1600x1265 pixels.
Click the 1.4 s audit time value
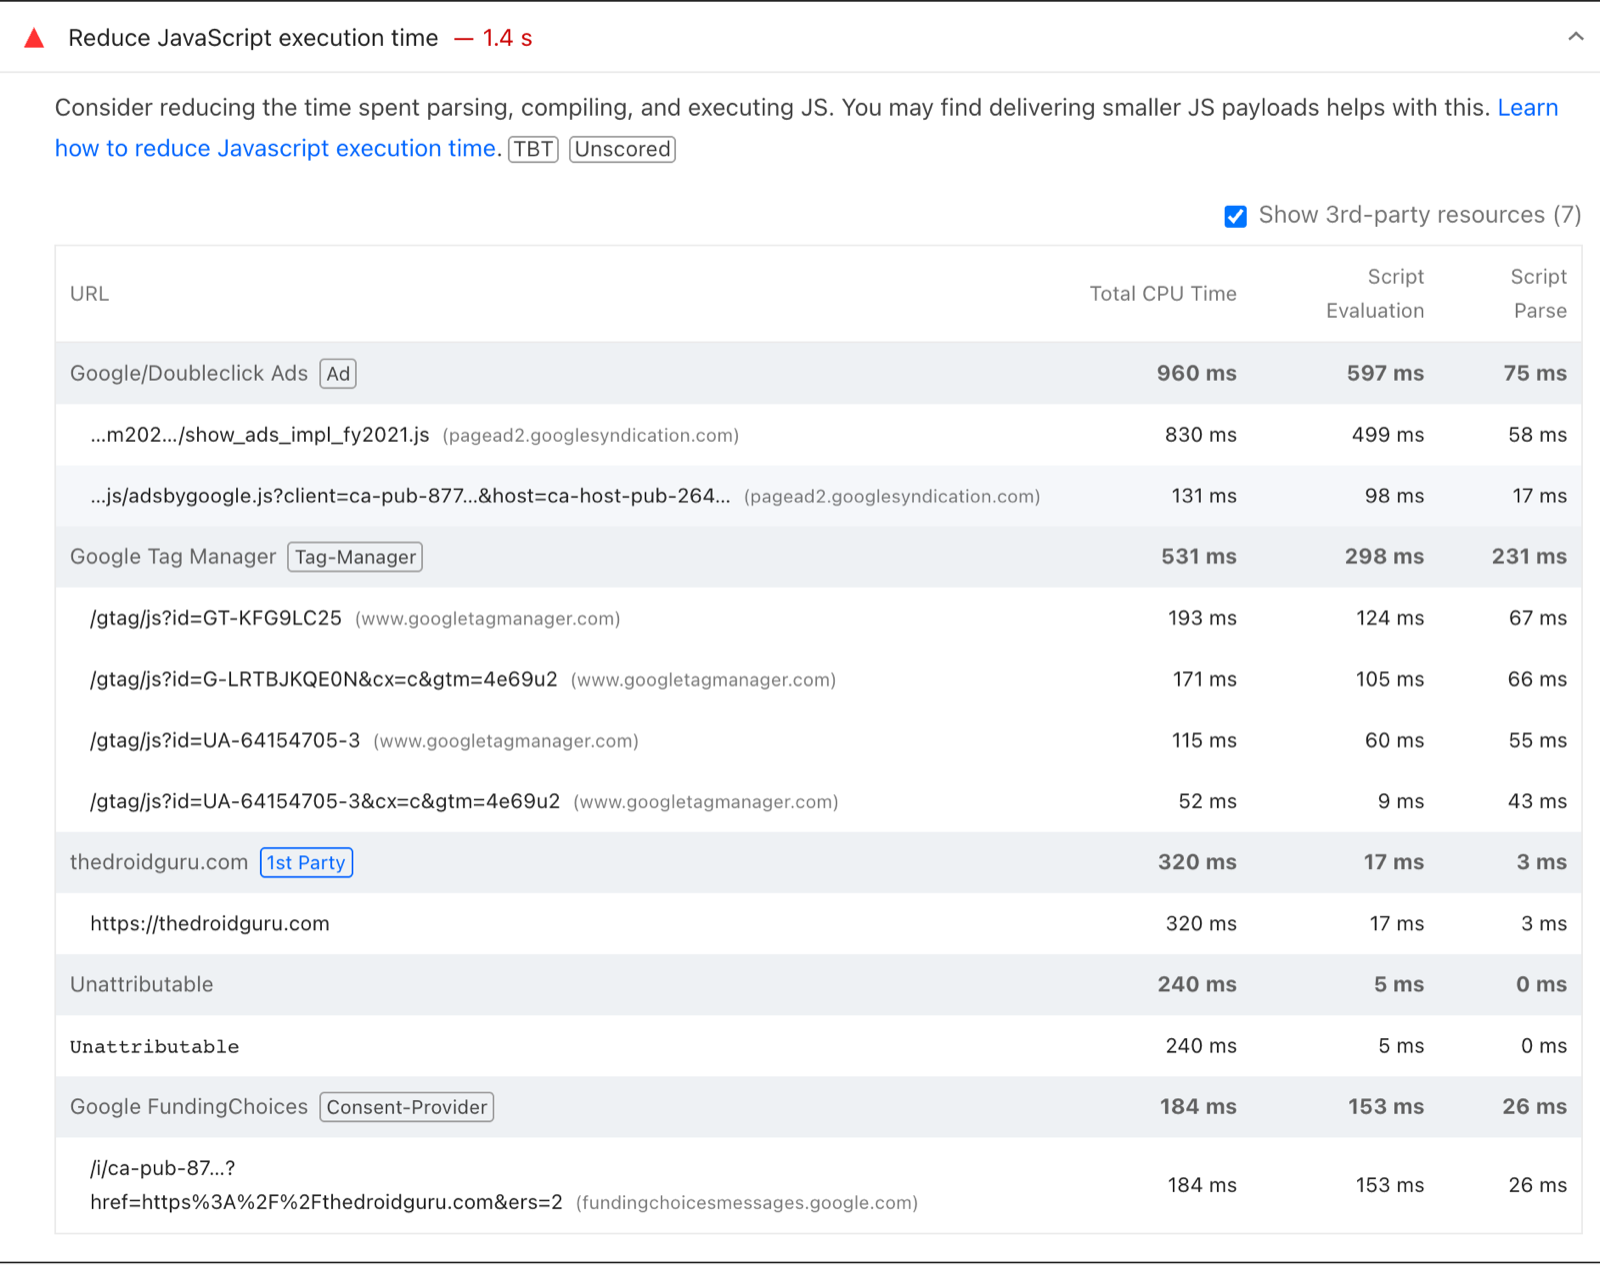click(507, 38)
